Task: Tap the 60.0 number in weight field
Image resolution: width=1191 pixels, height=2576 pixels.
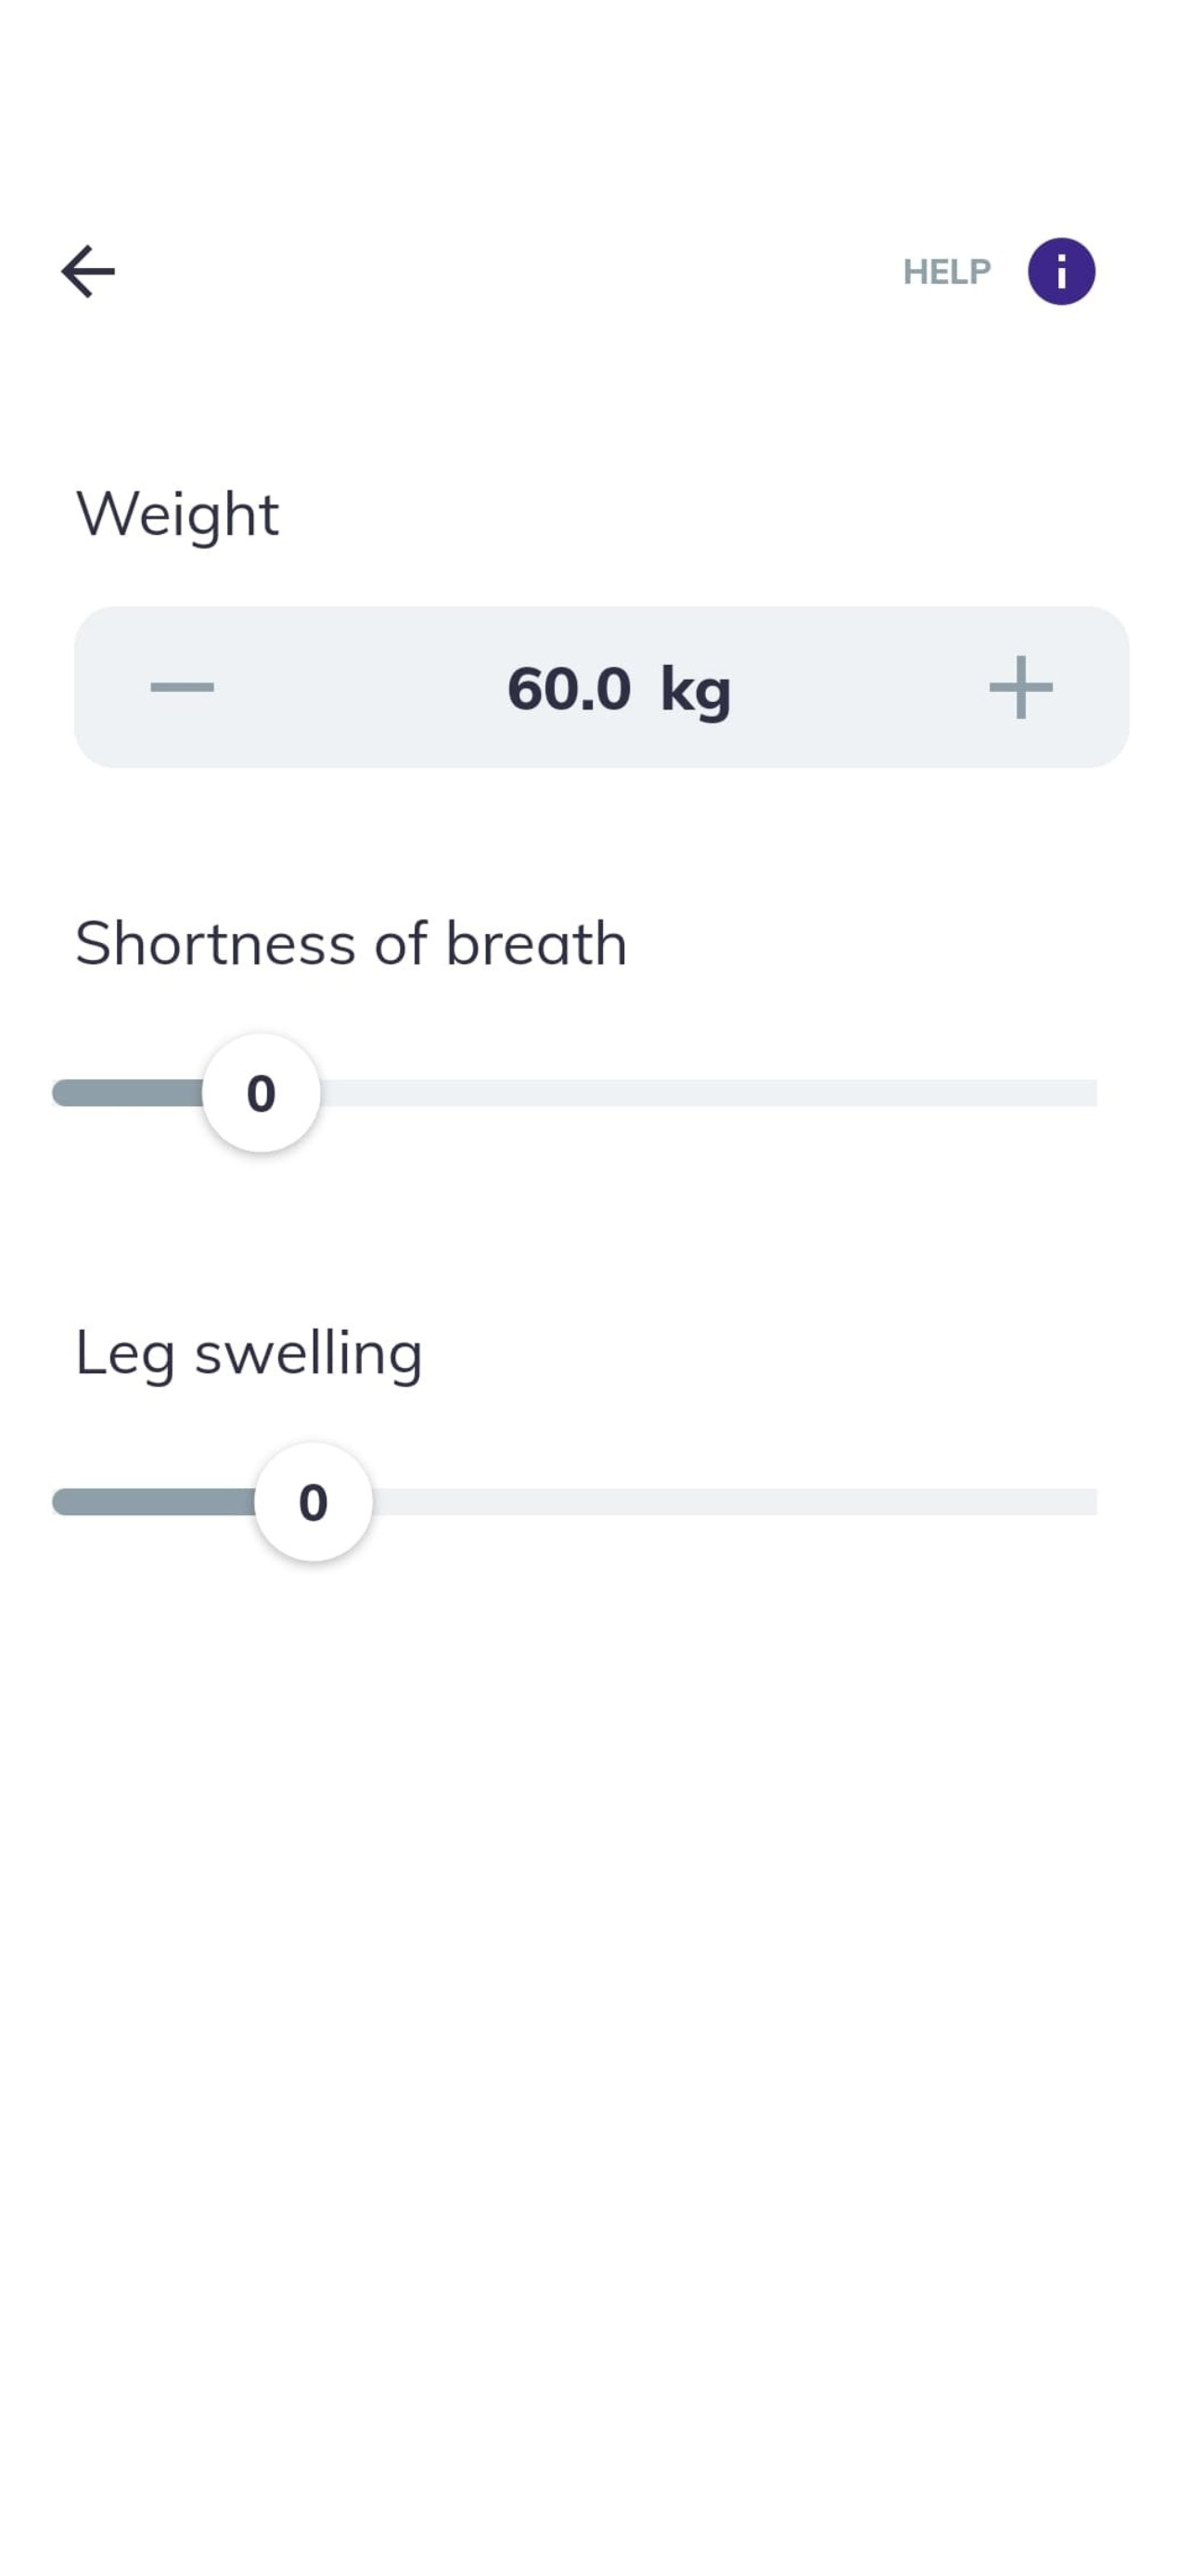Action: [x=569, y=689]
